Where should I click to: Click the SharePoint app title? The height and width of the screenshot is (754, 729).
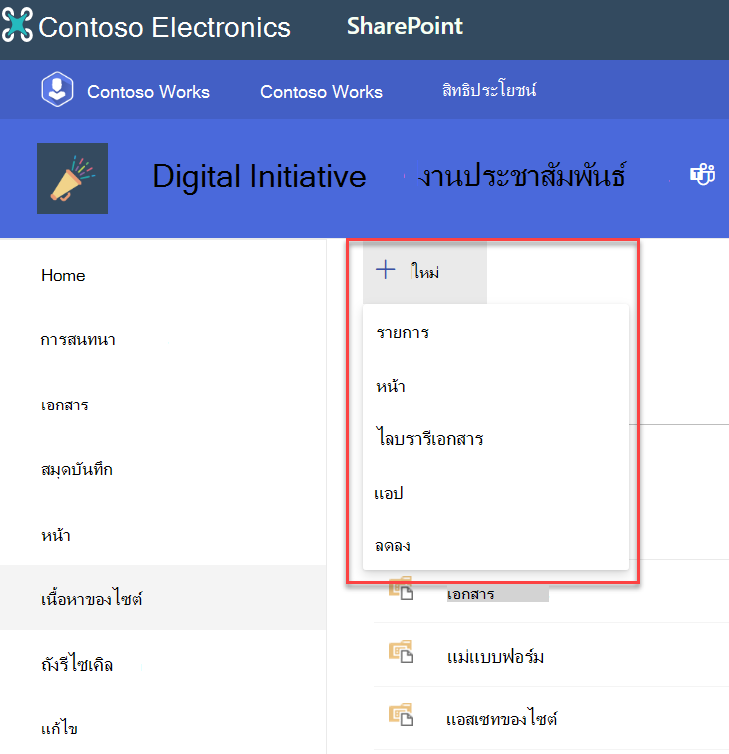[405, 26]
